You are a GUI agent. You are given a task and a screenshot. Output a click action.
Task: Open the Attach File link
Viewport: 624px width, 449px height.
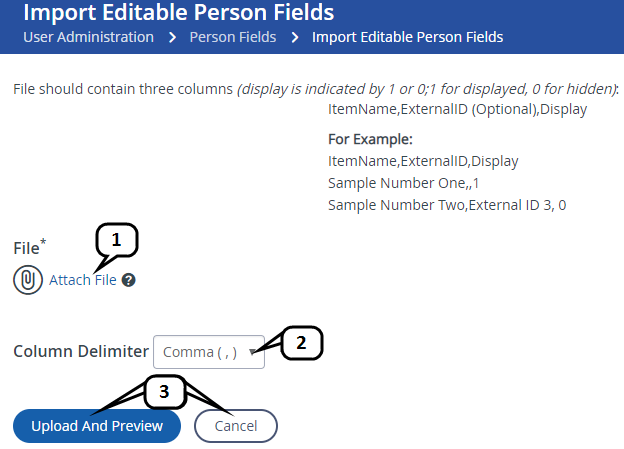click(x=83, y=281)
